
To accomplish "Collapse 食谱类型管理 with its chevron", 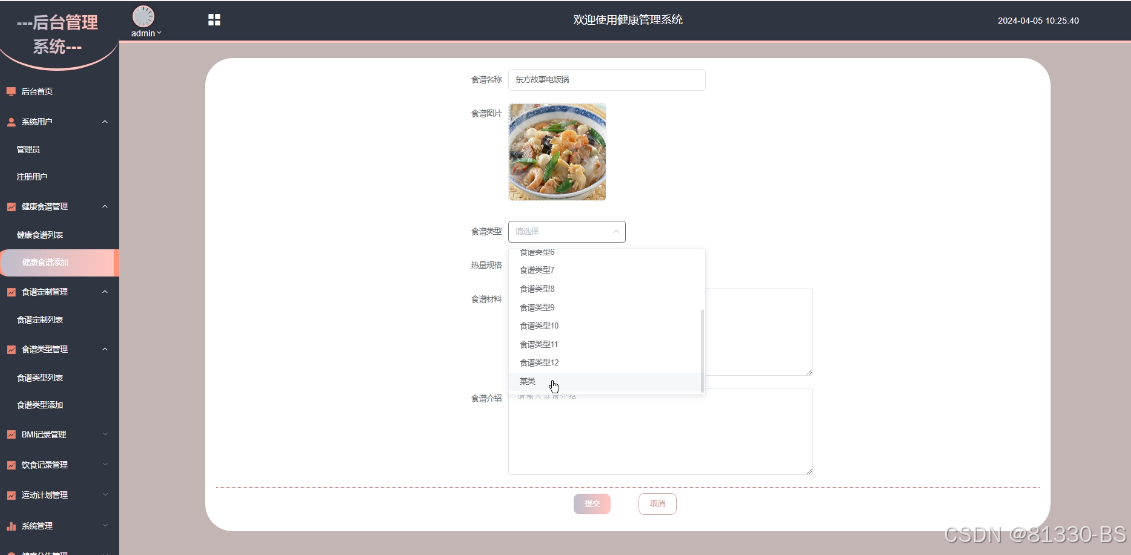I will [x=105, y=349].
